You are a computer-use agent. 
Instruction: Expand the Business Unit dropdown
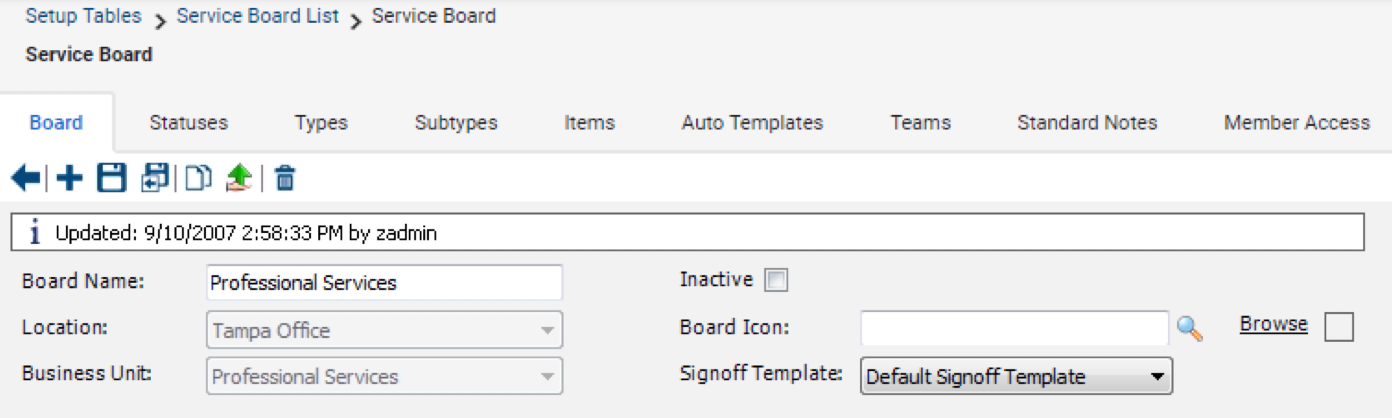[x=385, y=376]
